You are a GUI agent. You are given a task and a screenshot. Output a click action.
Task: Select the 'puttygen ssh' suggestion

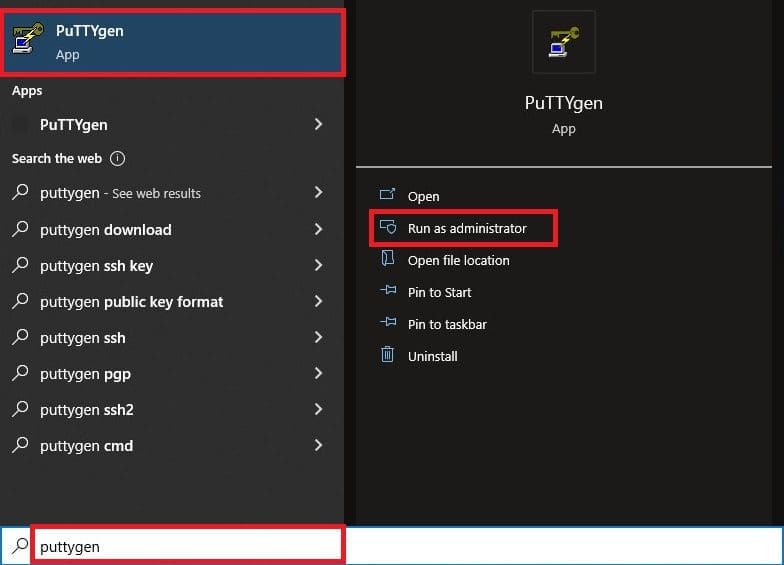[172, 338]
